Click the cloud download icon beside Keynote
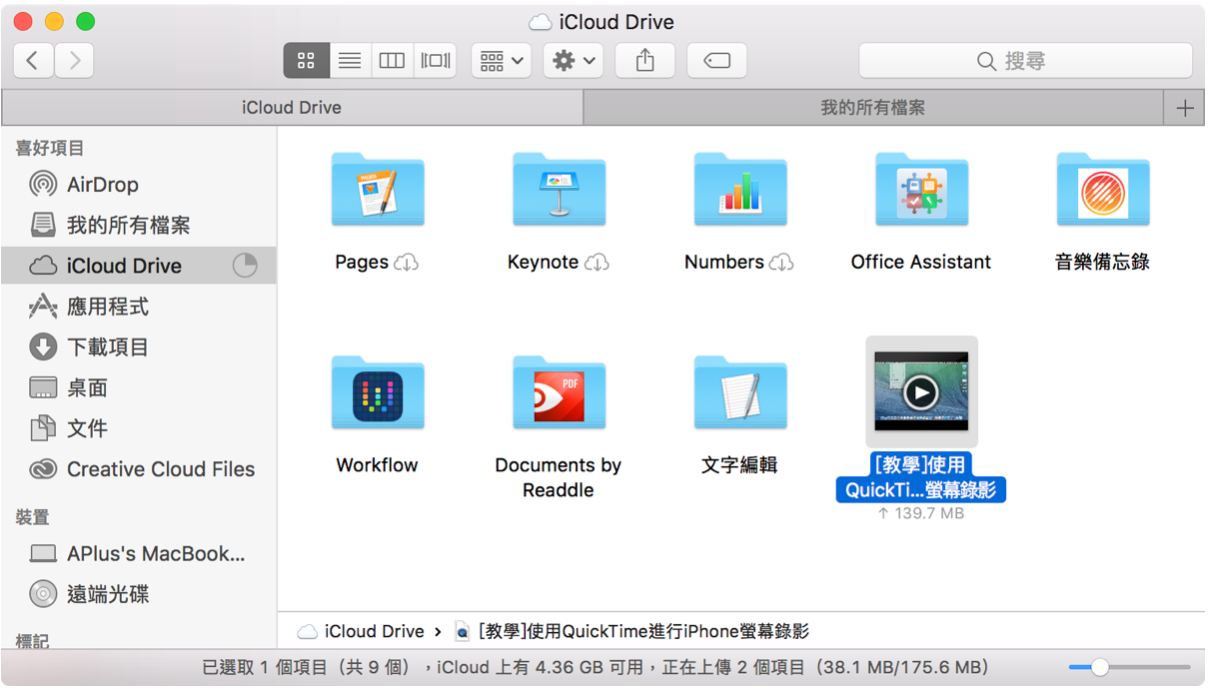The image size is (1208, 690). (x=597, y=263)
